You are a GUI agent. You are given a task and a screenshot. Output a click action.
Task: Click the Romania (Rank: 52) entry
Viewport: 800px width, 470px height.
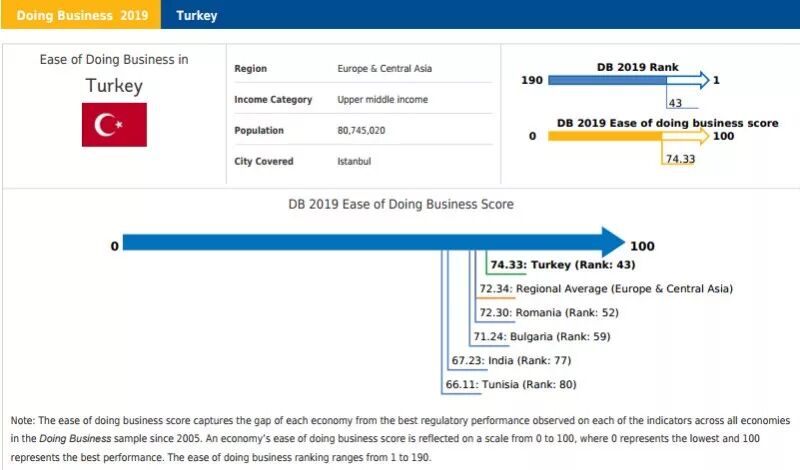(x=549, y=312)
